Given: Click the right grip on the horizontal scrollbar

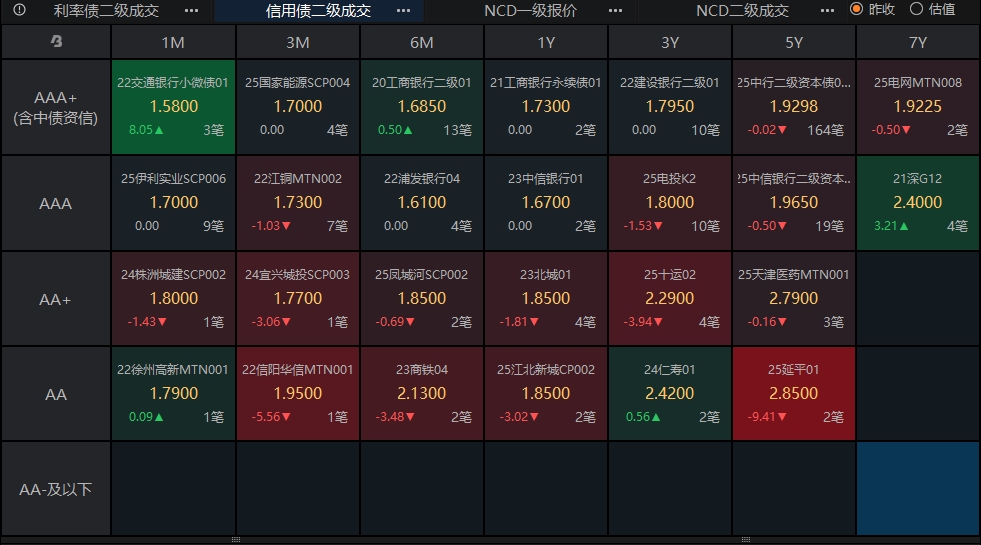Looking at the screenshot, I should click(x=746, y=539).
